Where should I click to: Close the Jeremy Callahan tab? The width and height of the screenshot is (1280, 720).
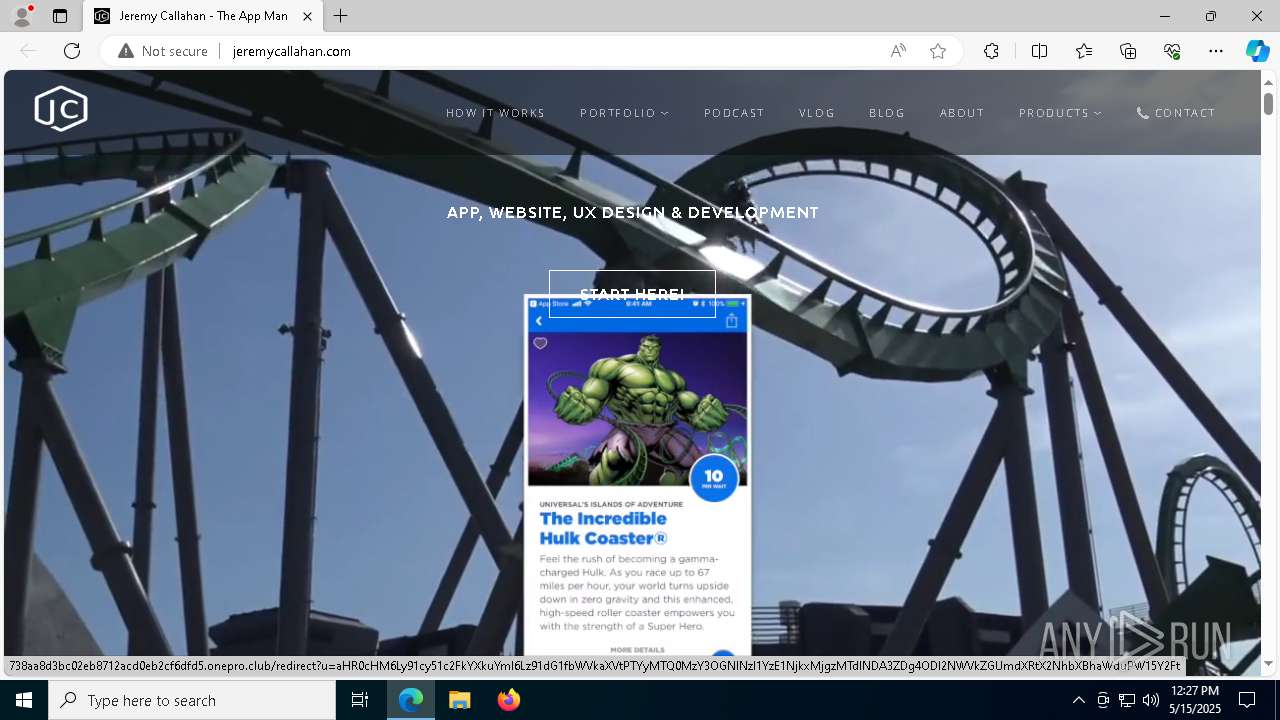click(307, 16)
